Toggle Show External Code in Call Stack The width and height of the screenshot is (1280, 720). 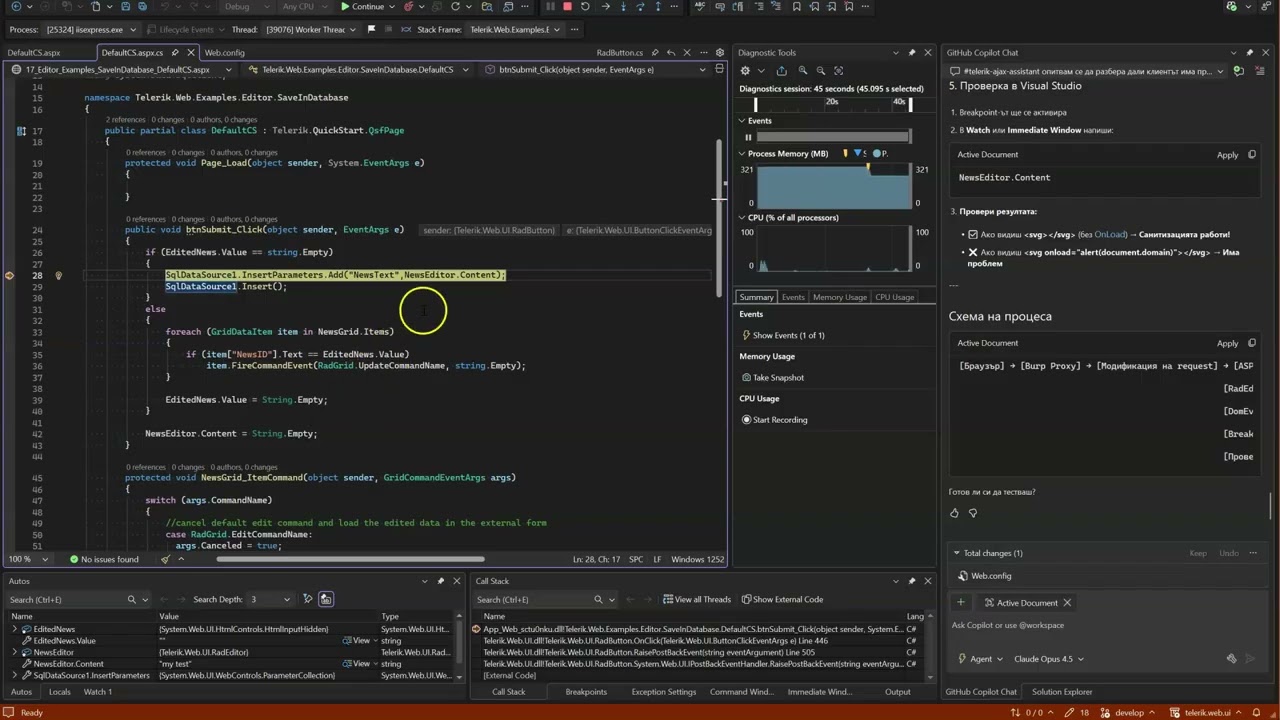[x=782, y=599]
